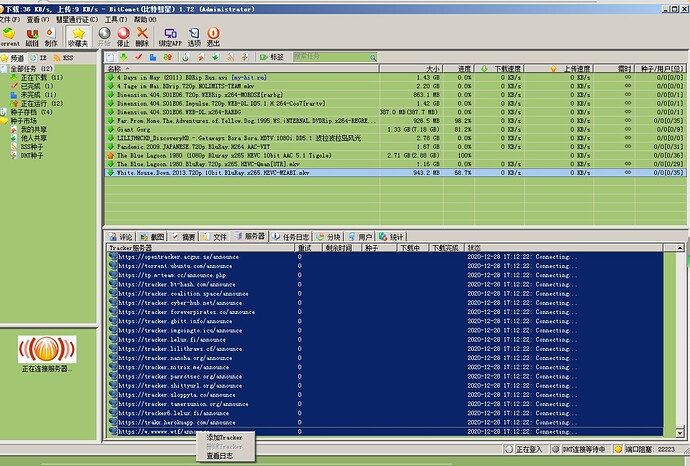Click the 制作 make-torrent toolbar icon
Viewport: 690px width, 466px height.
click(51, 37)
